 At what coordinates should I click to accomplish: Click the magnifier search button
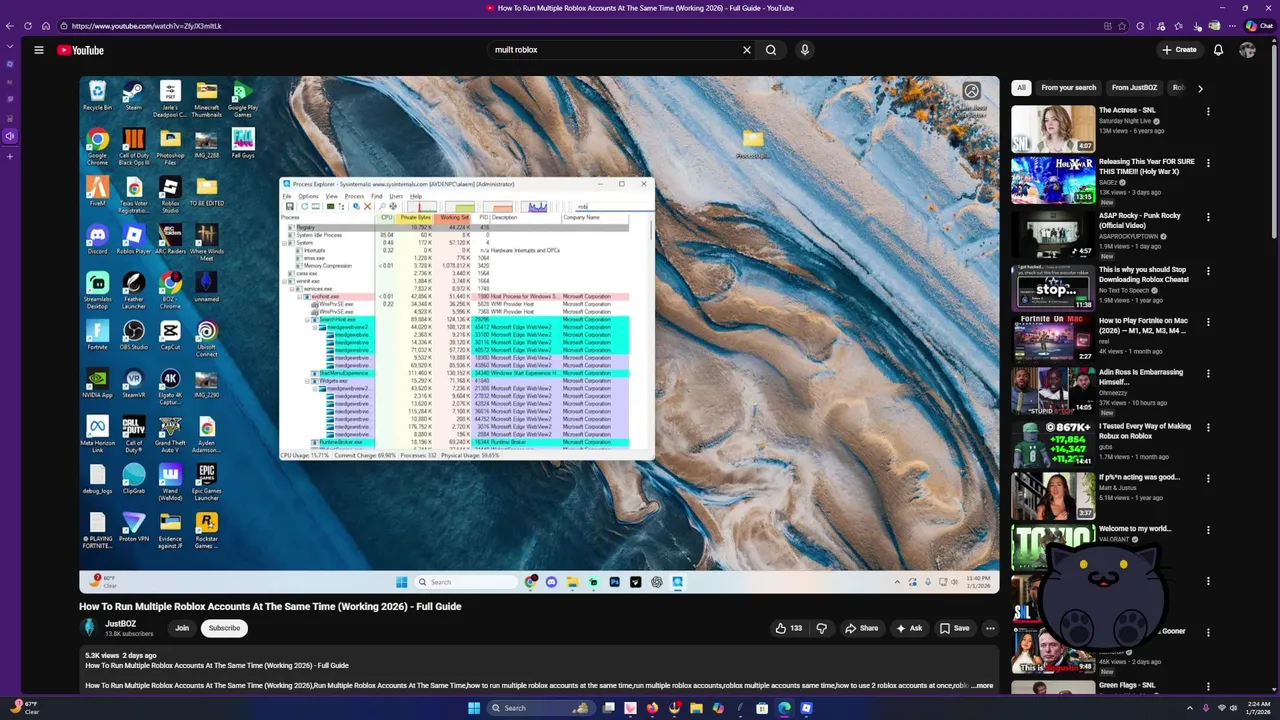point(771,50)
